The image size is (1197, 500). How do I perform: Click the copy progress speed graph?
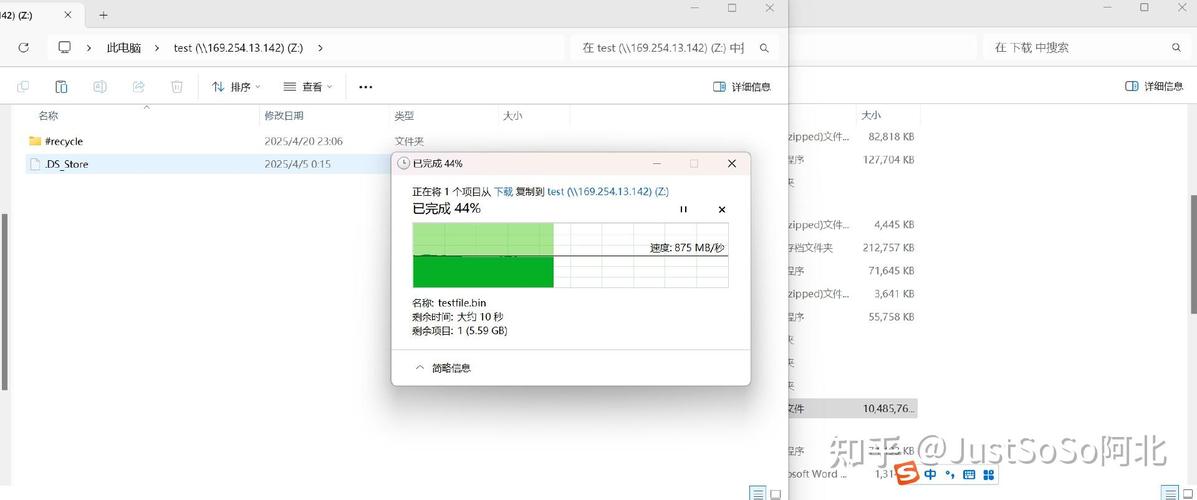pos(570,255)
